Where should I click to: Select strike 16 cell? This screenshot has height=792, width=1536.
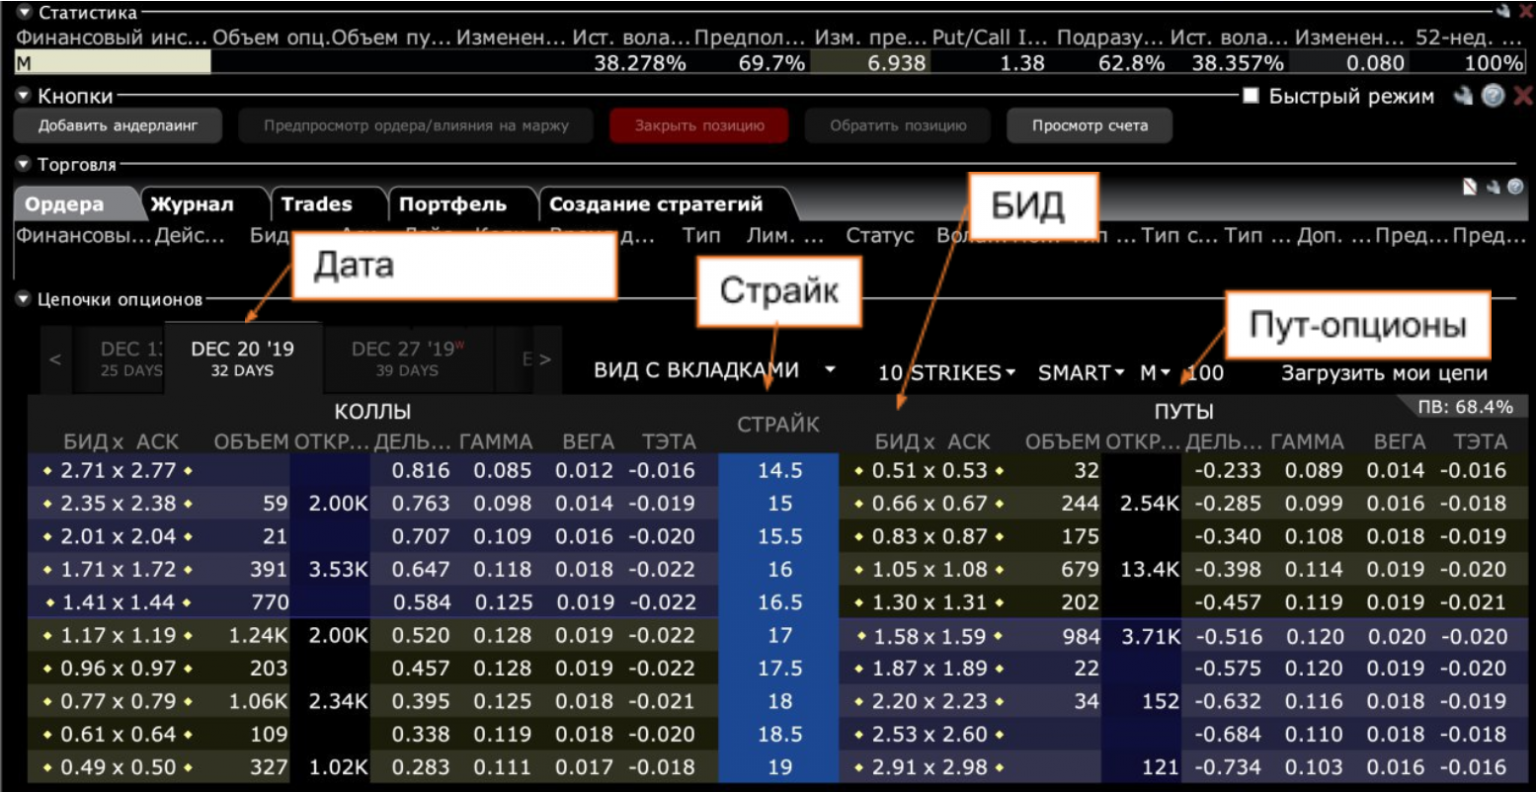click(x=779, y=569)
